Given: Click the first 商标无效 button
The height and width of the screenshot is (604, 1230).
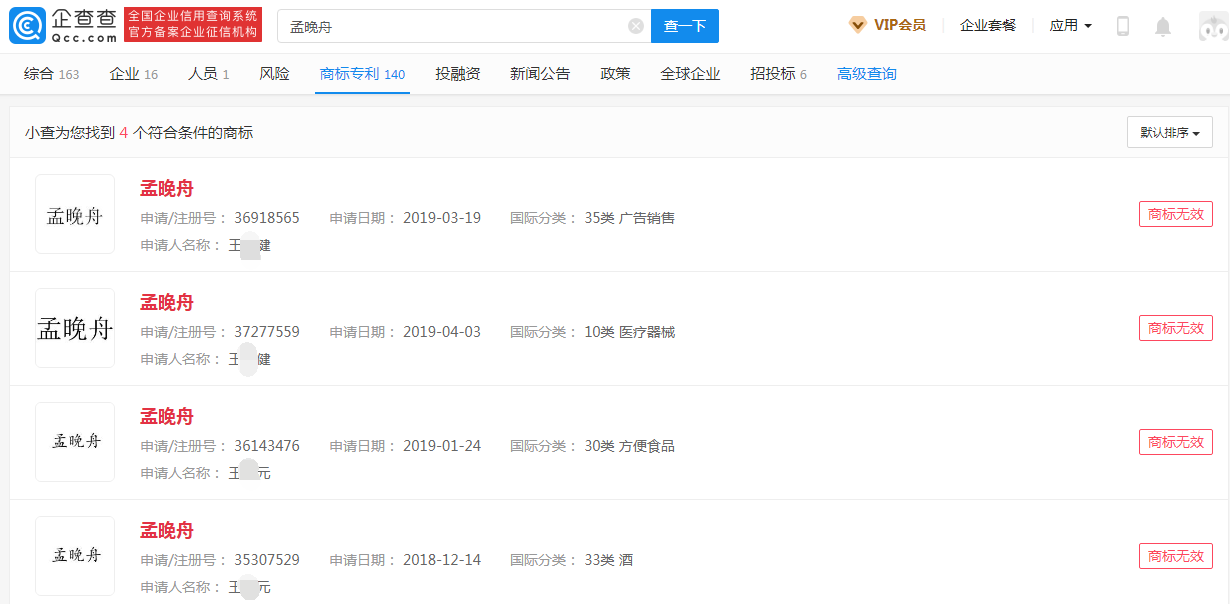Looking at the screenshot, I should point(1175,213).
